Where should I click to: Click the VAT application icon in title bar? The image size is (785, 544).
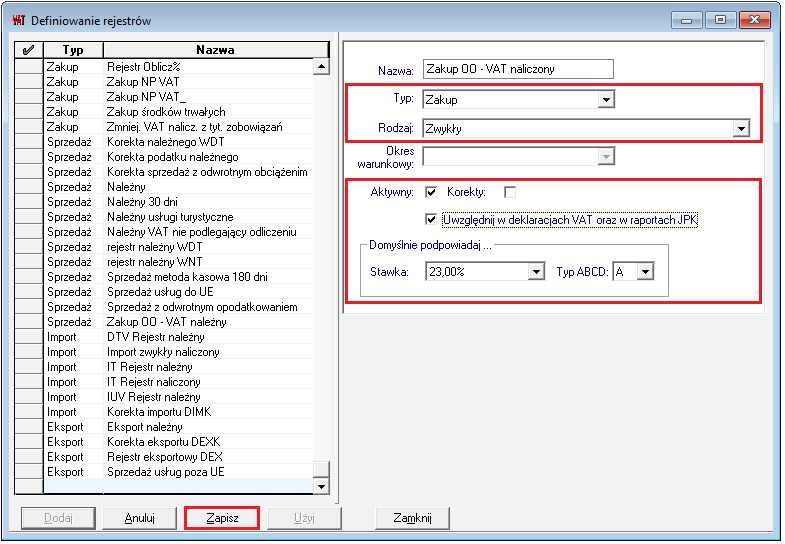tap(19, 20)
